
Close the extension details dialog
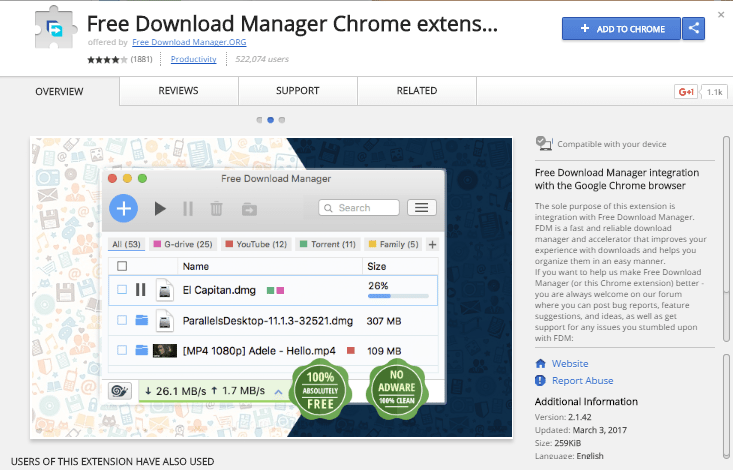[721, 15]
